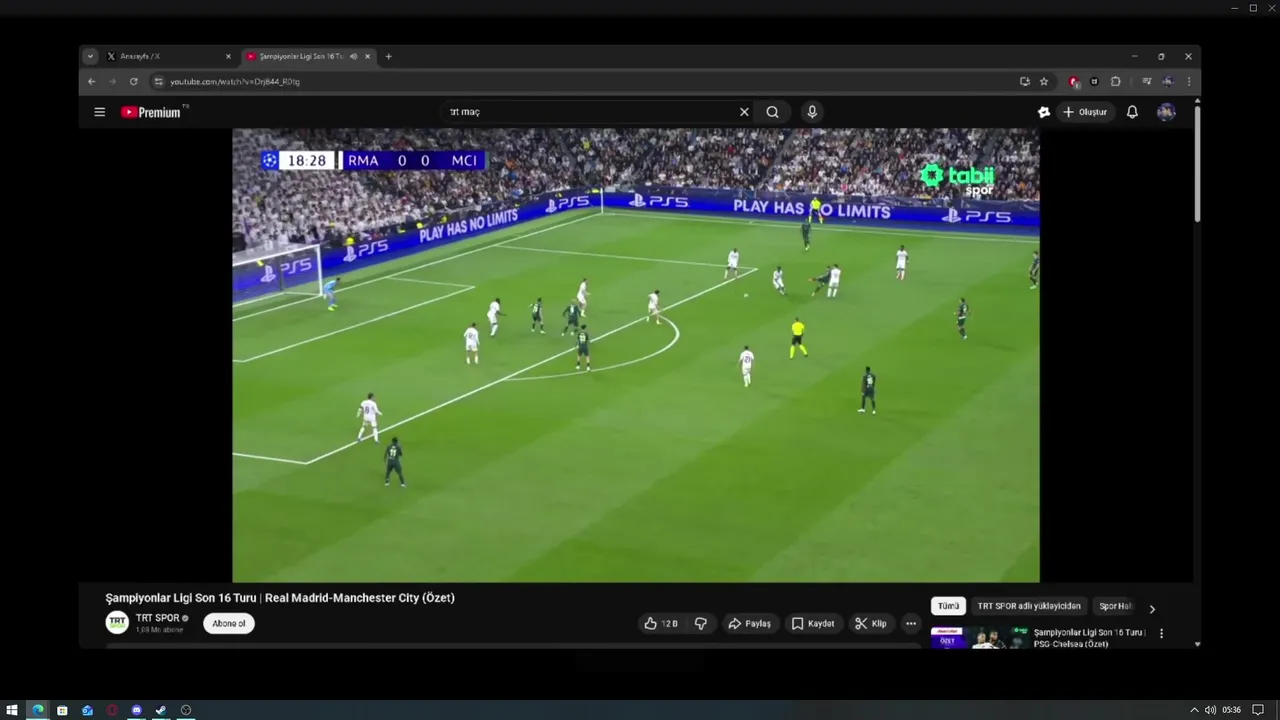Screen dimensions: 1280x720
Task: Open Chrome profile avatar in toolbar
Action: 1168,81
